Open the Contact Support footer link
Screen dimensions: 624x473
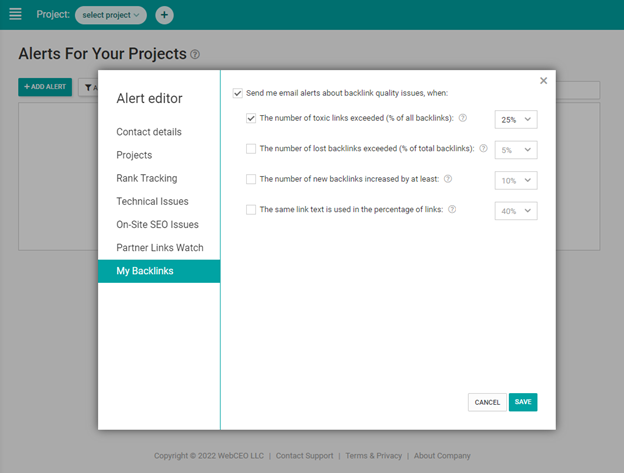point(304,456)
